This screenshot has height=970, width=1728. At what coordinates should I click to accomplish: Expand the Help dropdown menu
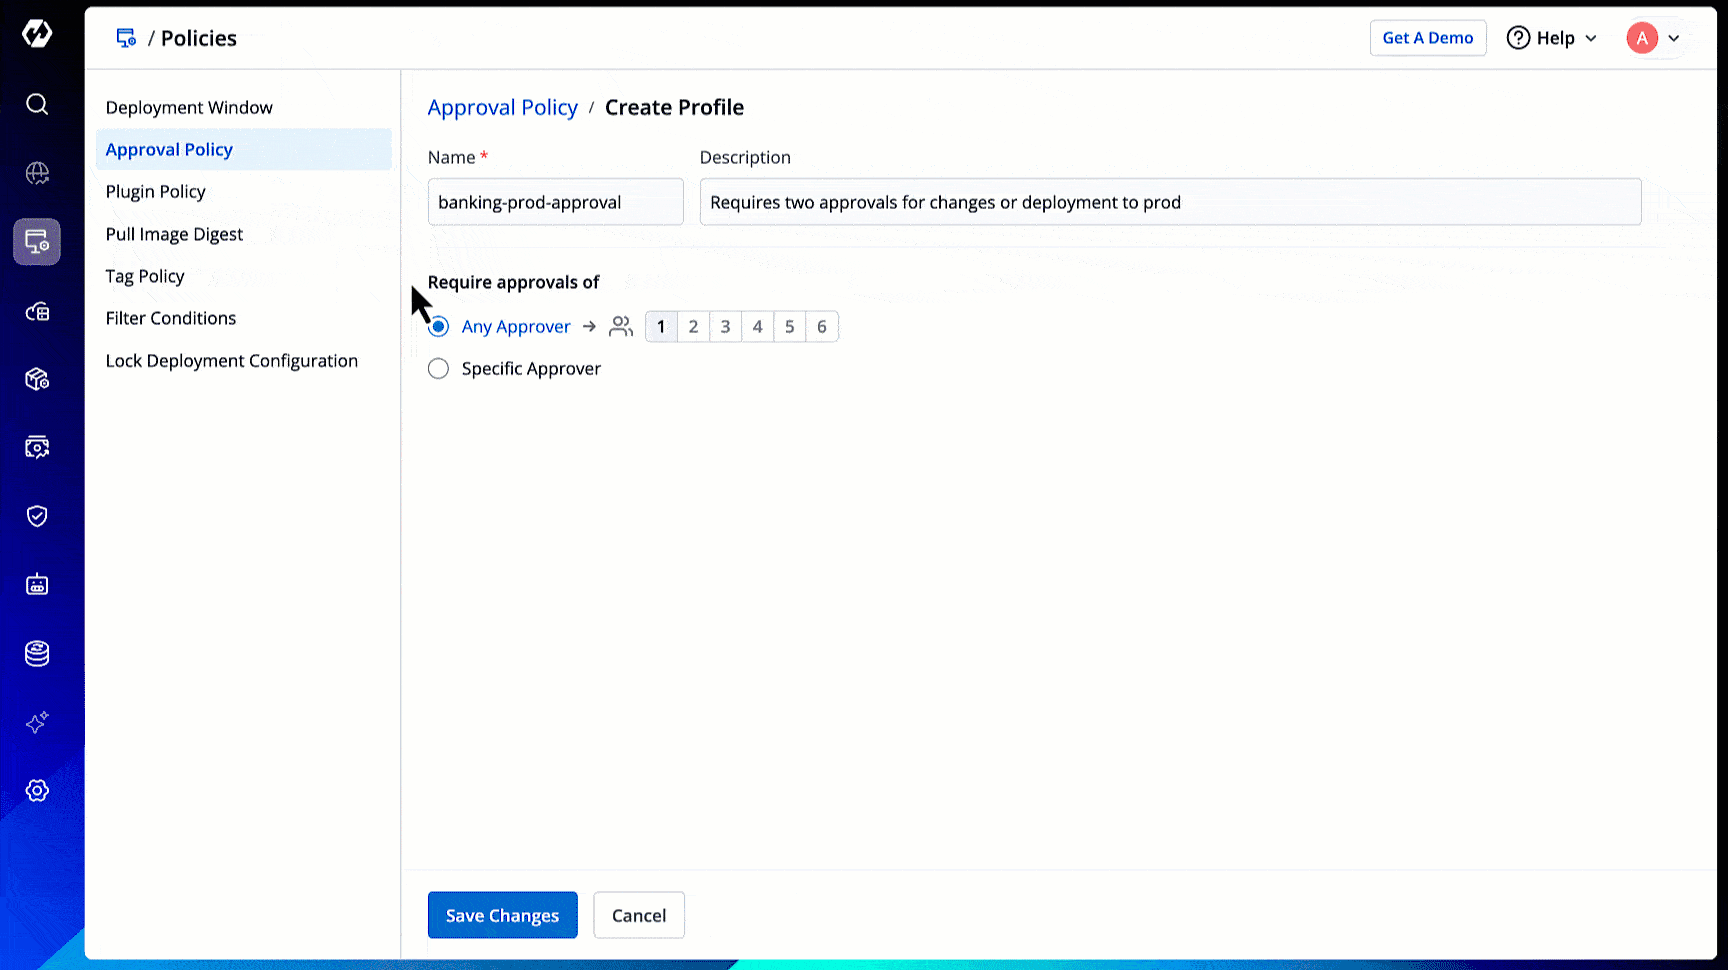[x=1552, y=38]
